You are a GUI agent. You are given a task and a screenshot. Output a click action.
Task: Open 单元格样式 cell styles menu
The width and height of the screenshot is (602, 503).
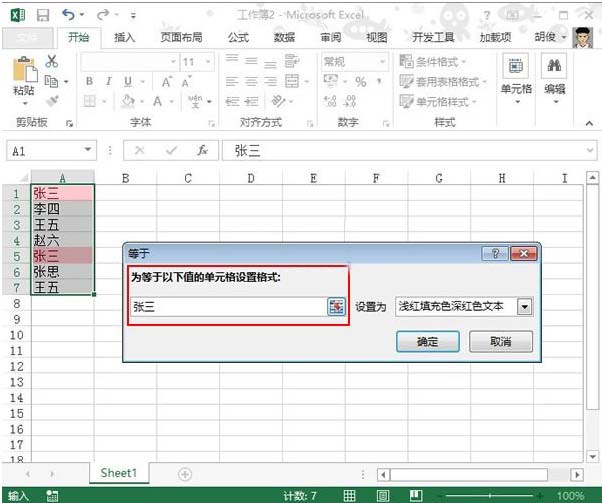click(x=438, y=102)
